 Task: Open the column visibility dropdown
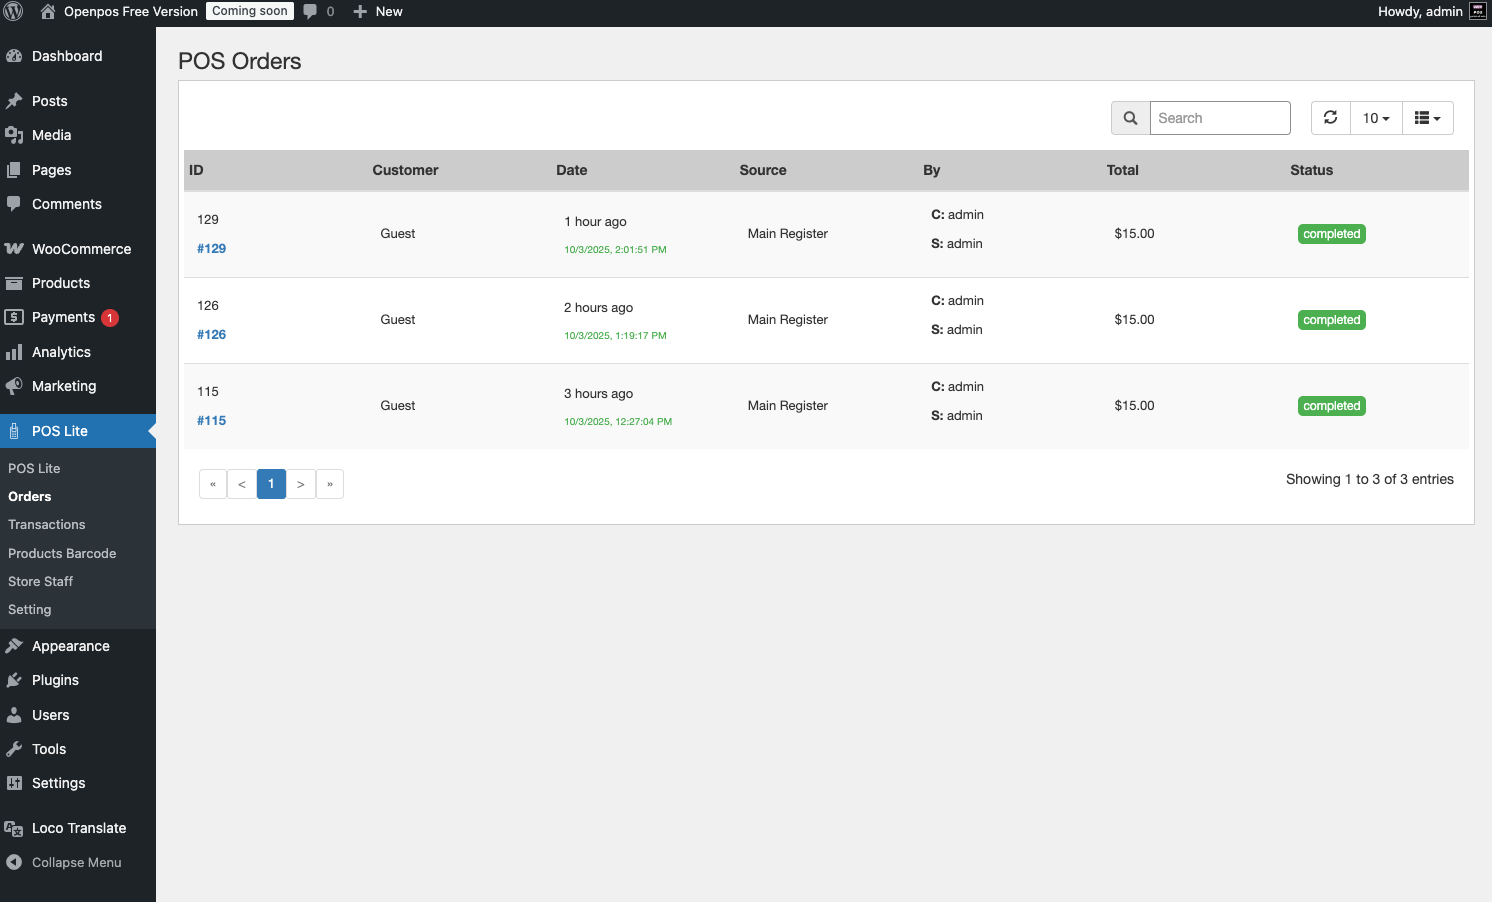point(1428,117)
